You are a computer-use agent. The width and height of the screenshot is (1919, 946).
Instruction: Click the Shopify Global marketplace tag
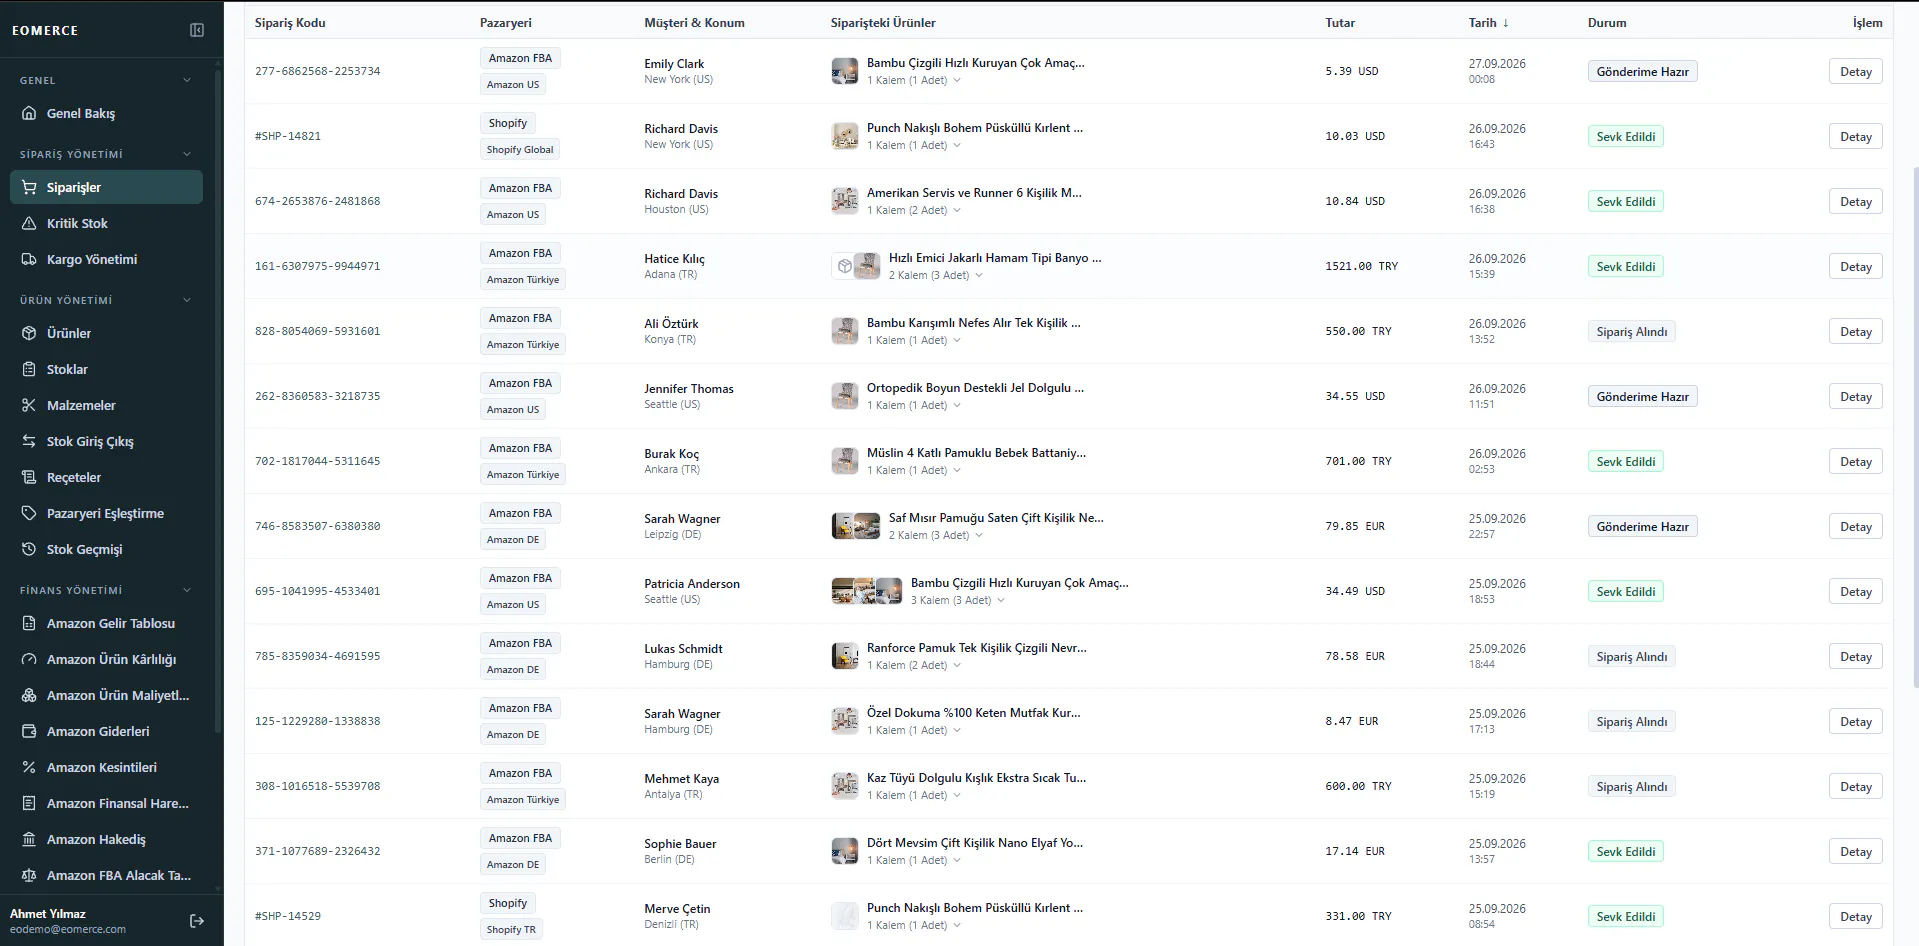(520, 149)
